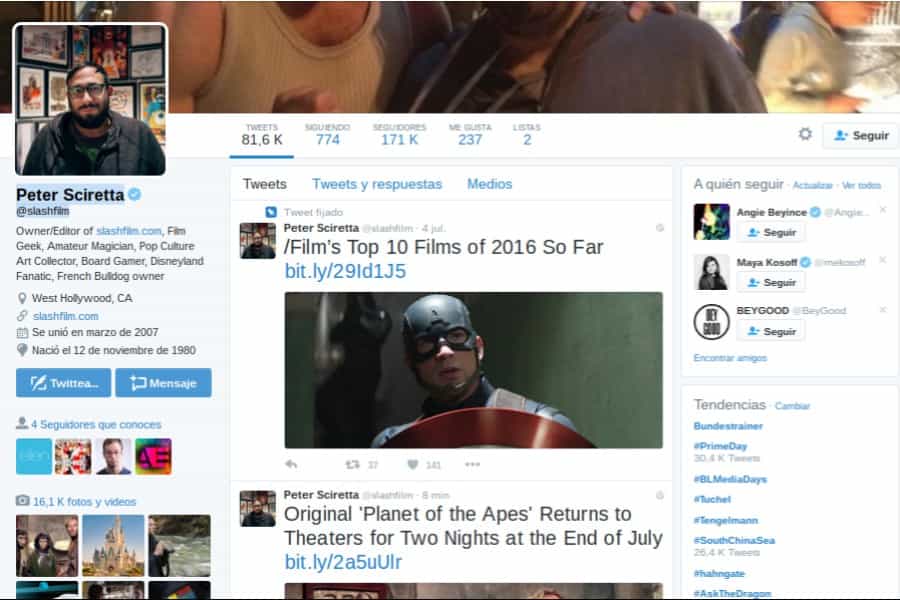Click Peter Sciretta's large profile photo
900x600 pixels.
point(91,99)
